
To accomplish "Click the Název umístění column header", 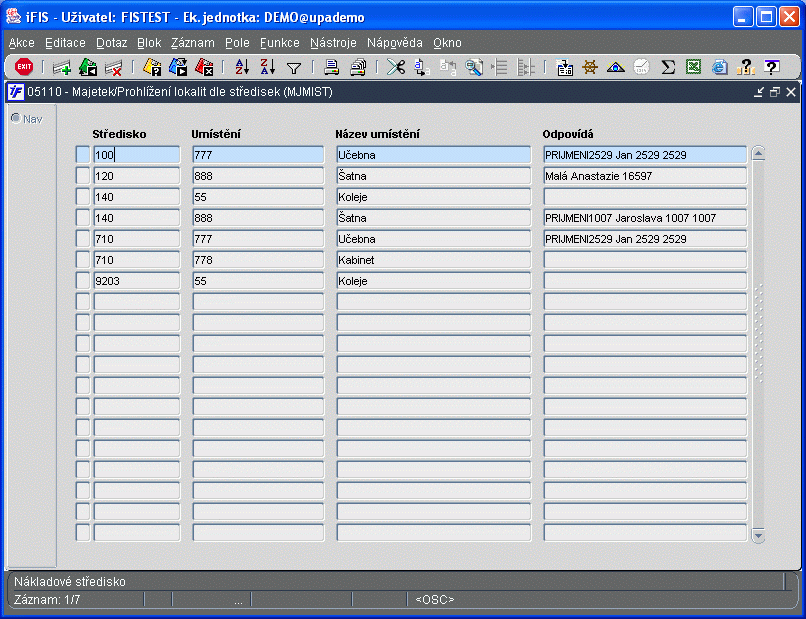I will coord(377,134).
